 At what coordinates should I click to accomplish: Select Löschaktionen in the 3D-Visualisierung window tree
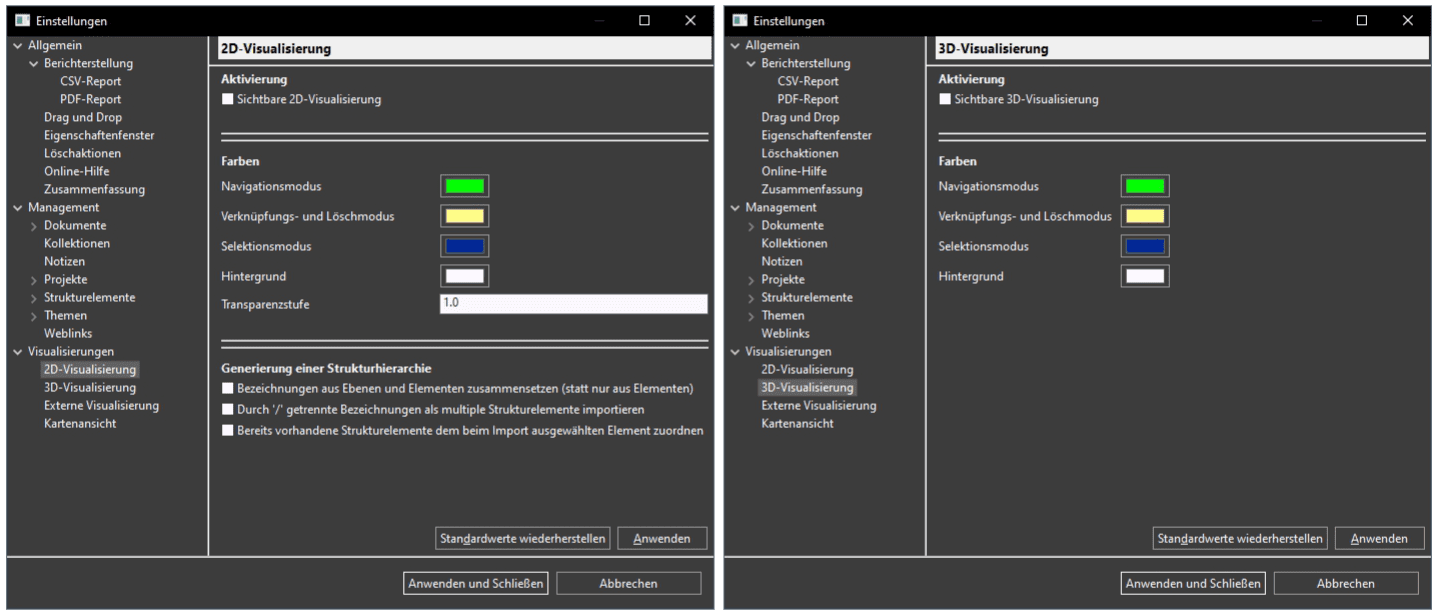pyautogui.click(x=800, y=154)
